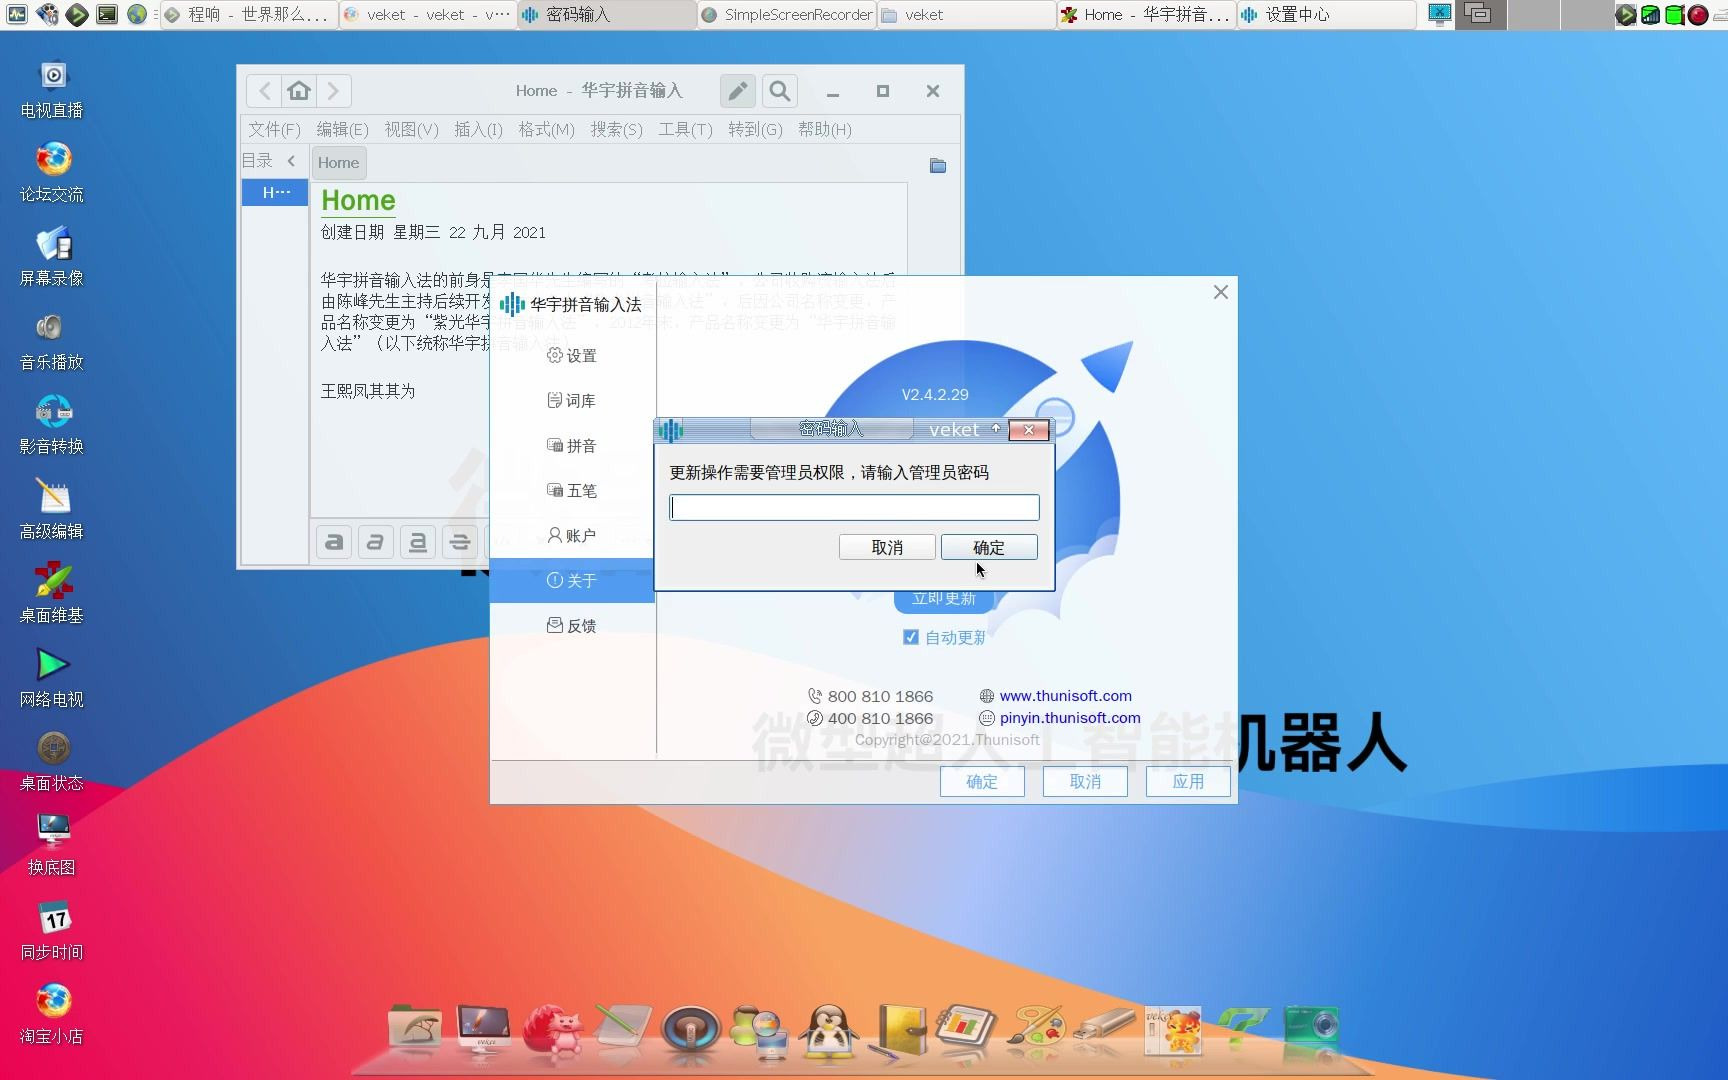Screen dimensions: 1728x1080
Task: Switch to the 设置中心 taskbar entry
Action: [x=1326, y=14]
